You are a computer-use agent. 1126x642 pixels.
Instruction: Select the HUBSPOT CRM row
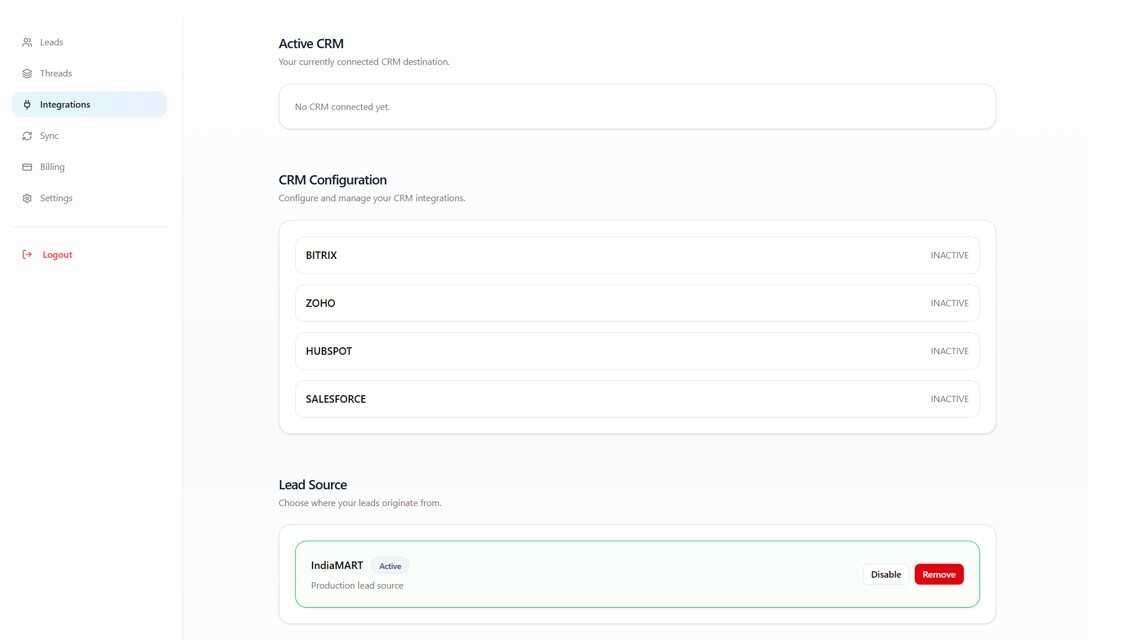[637, 351]
